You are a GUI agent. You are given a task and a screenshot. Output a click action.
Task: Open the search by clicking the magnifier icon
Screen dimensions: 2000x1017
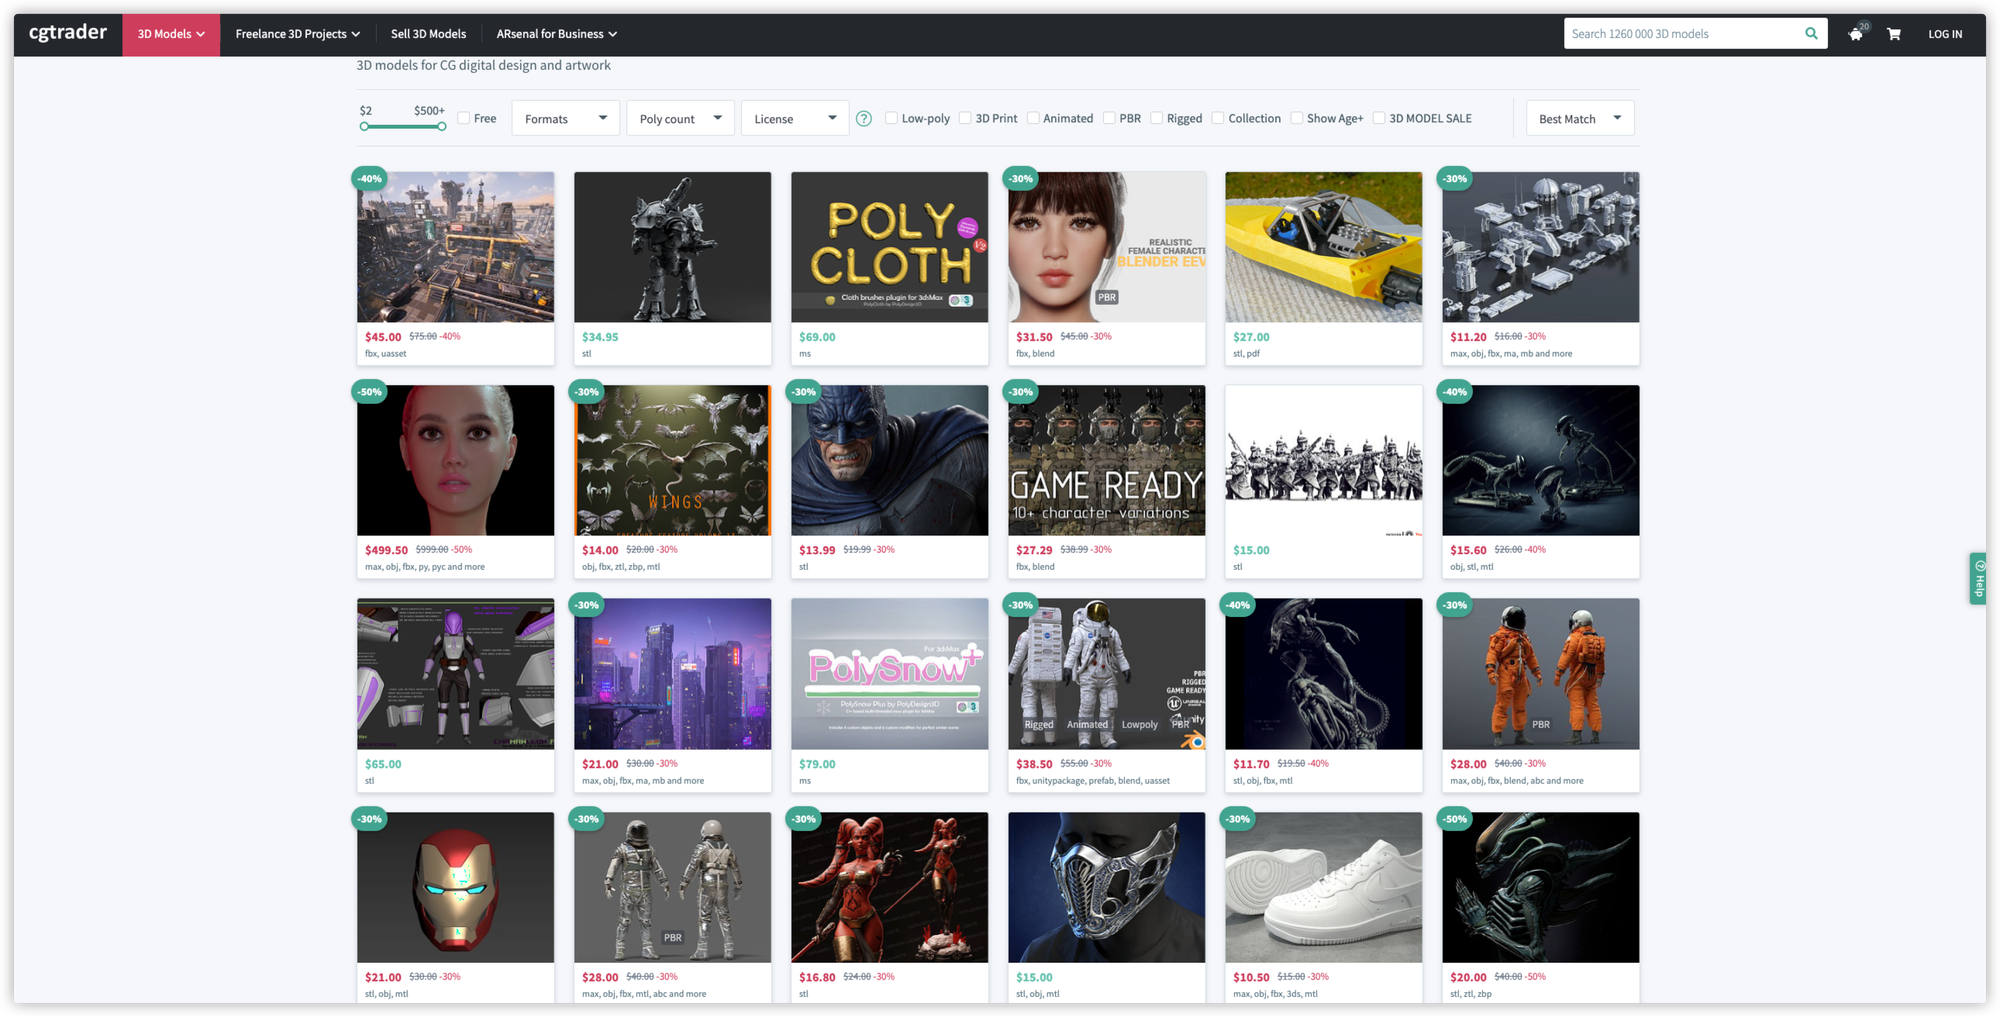coord(1810,33)
